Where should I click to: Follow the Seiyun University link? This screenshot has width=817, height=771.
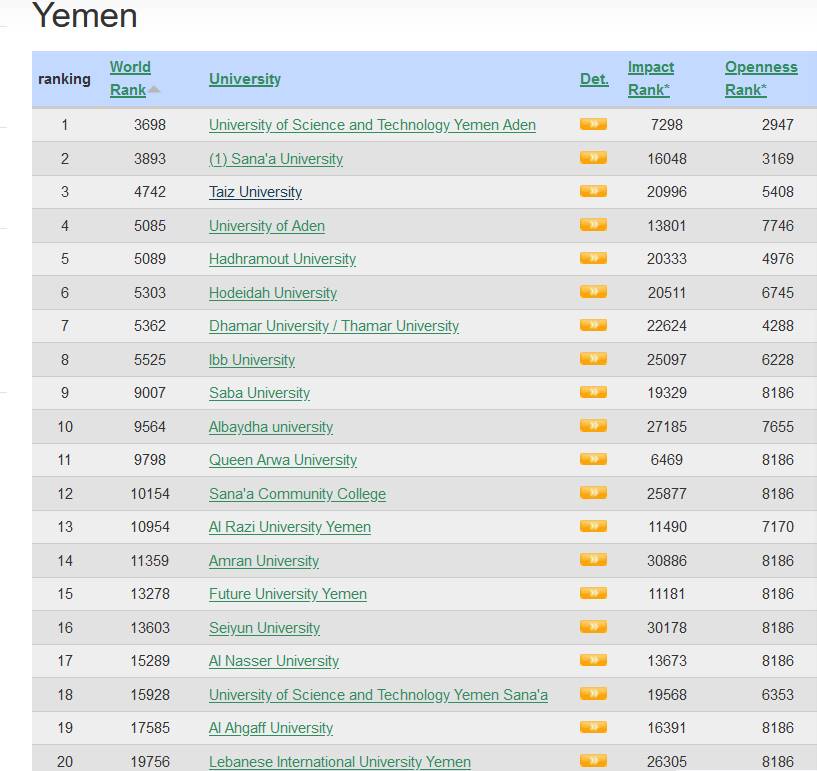pyautogui.click(x=264, y=628)
